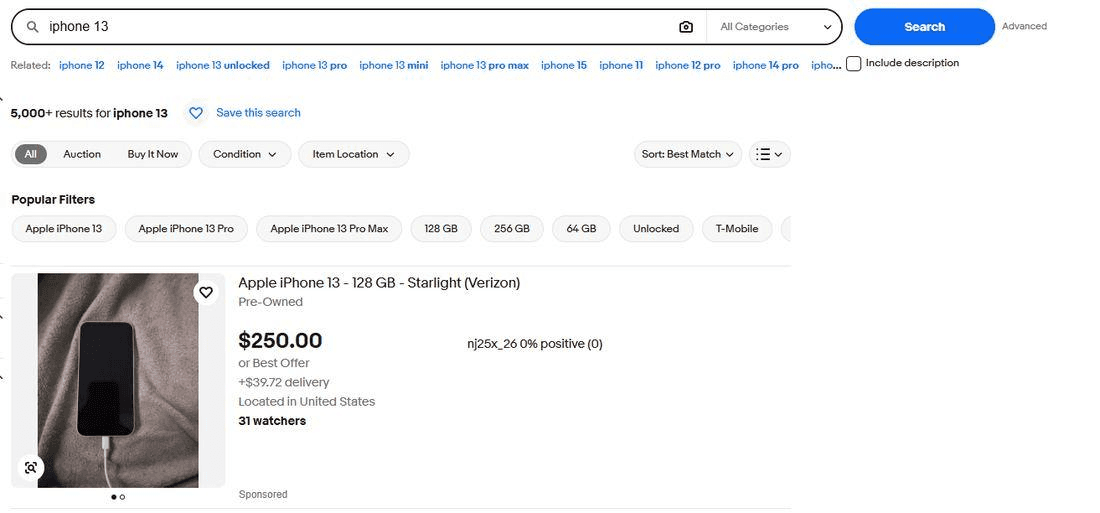Expand the Condition filter
Viewport: 1100px width, 513px height.
pos(244,154)
